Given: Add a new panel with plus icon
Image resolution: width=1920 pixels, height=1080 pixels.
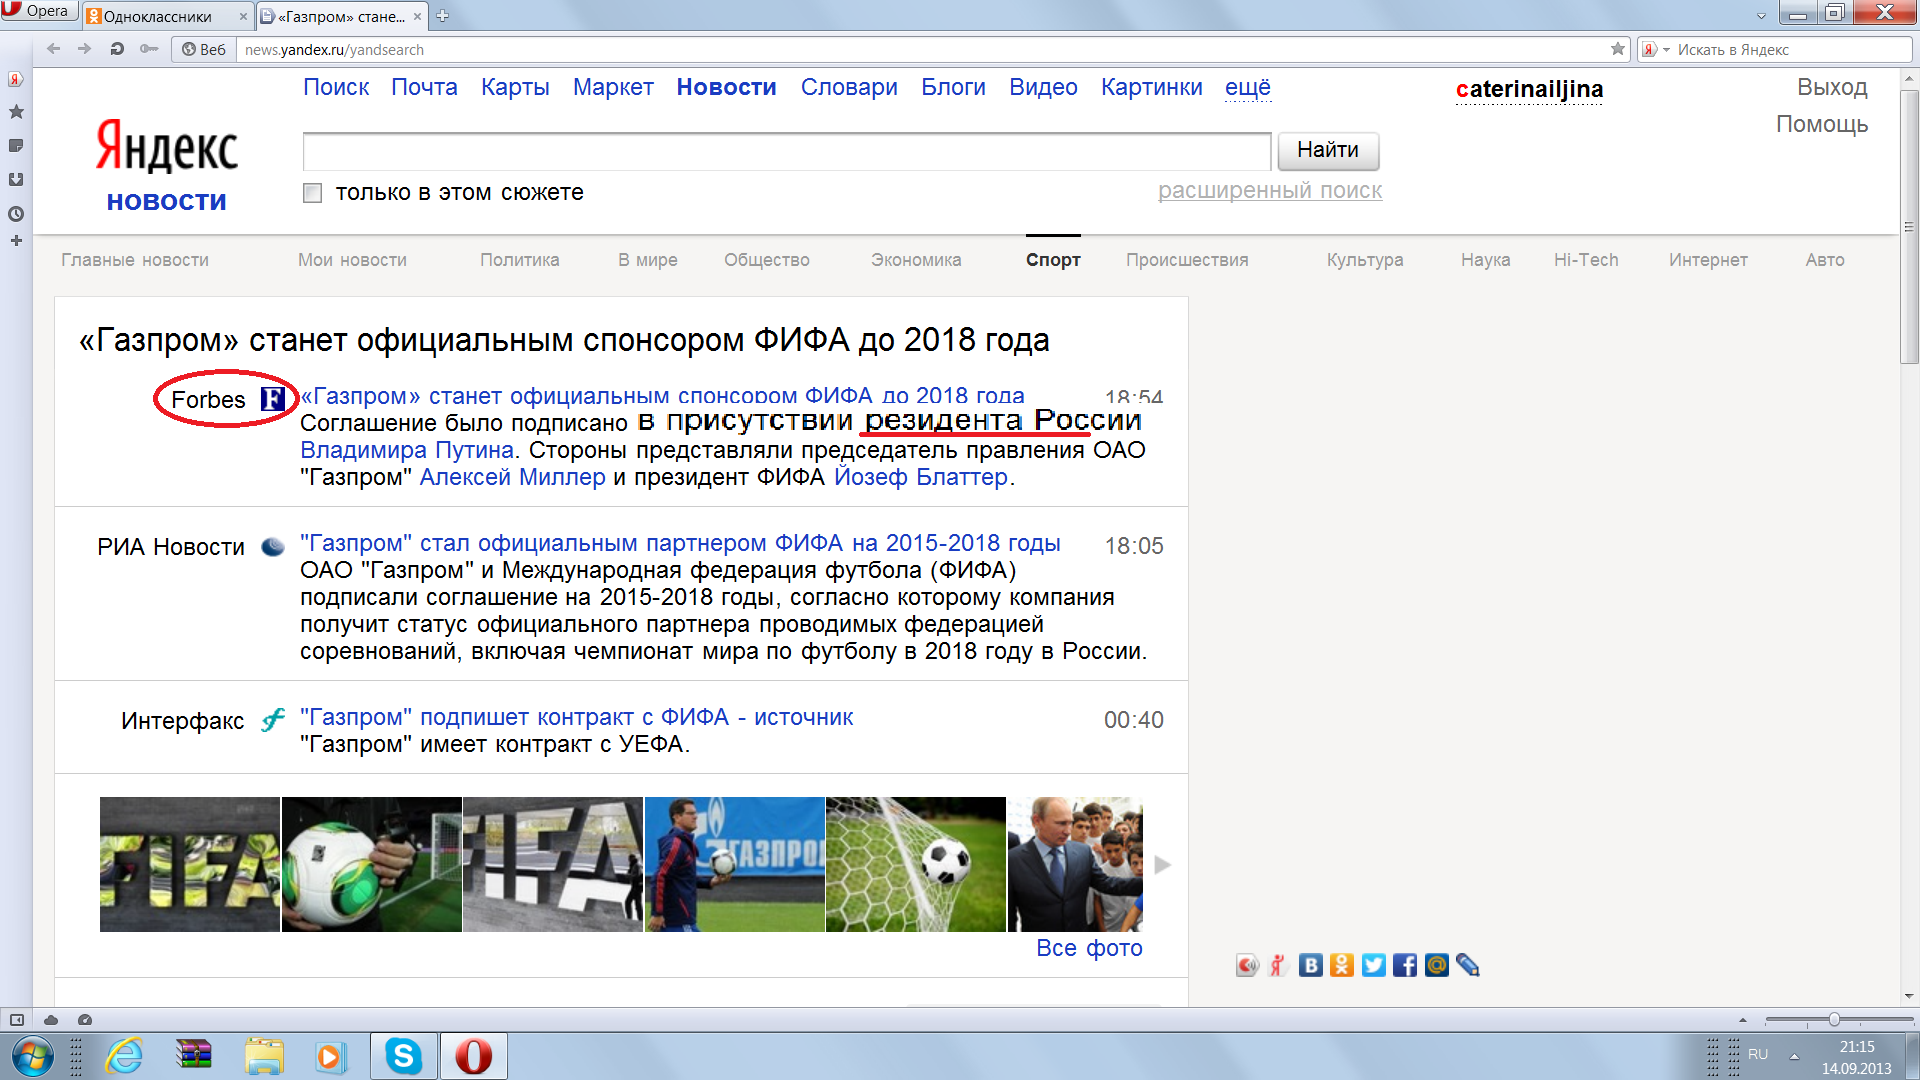Looking at the screenshot, I should [16, 241].
